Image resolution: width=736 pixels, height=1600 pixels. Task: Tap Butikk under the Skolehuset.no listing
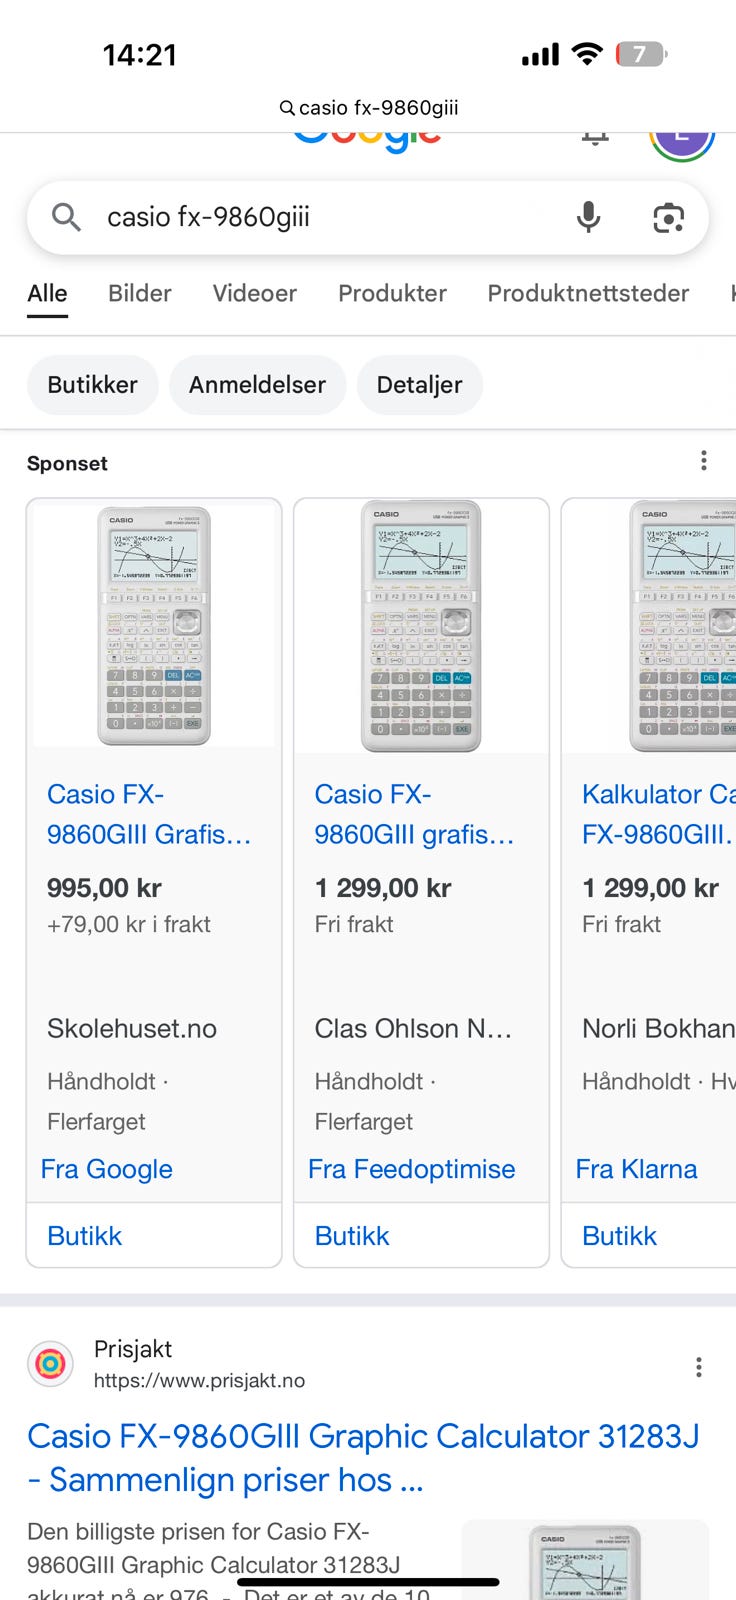(x=85, y=1236)
